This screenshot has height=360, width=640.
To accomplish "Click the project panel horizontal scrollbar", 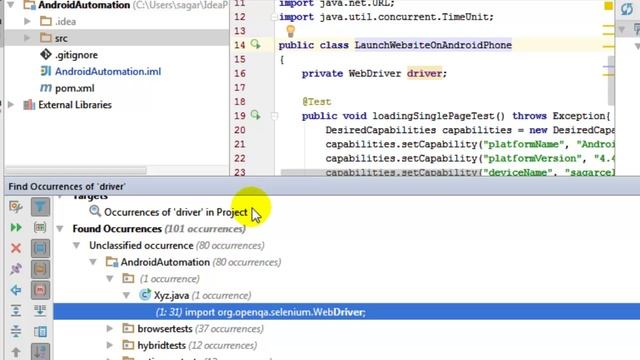I will click(x=76, y=170).
